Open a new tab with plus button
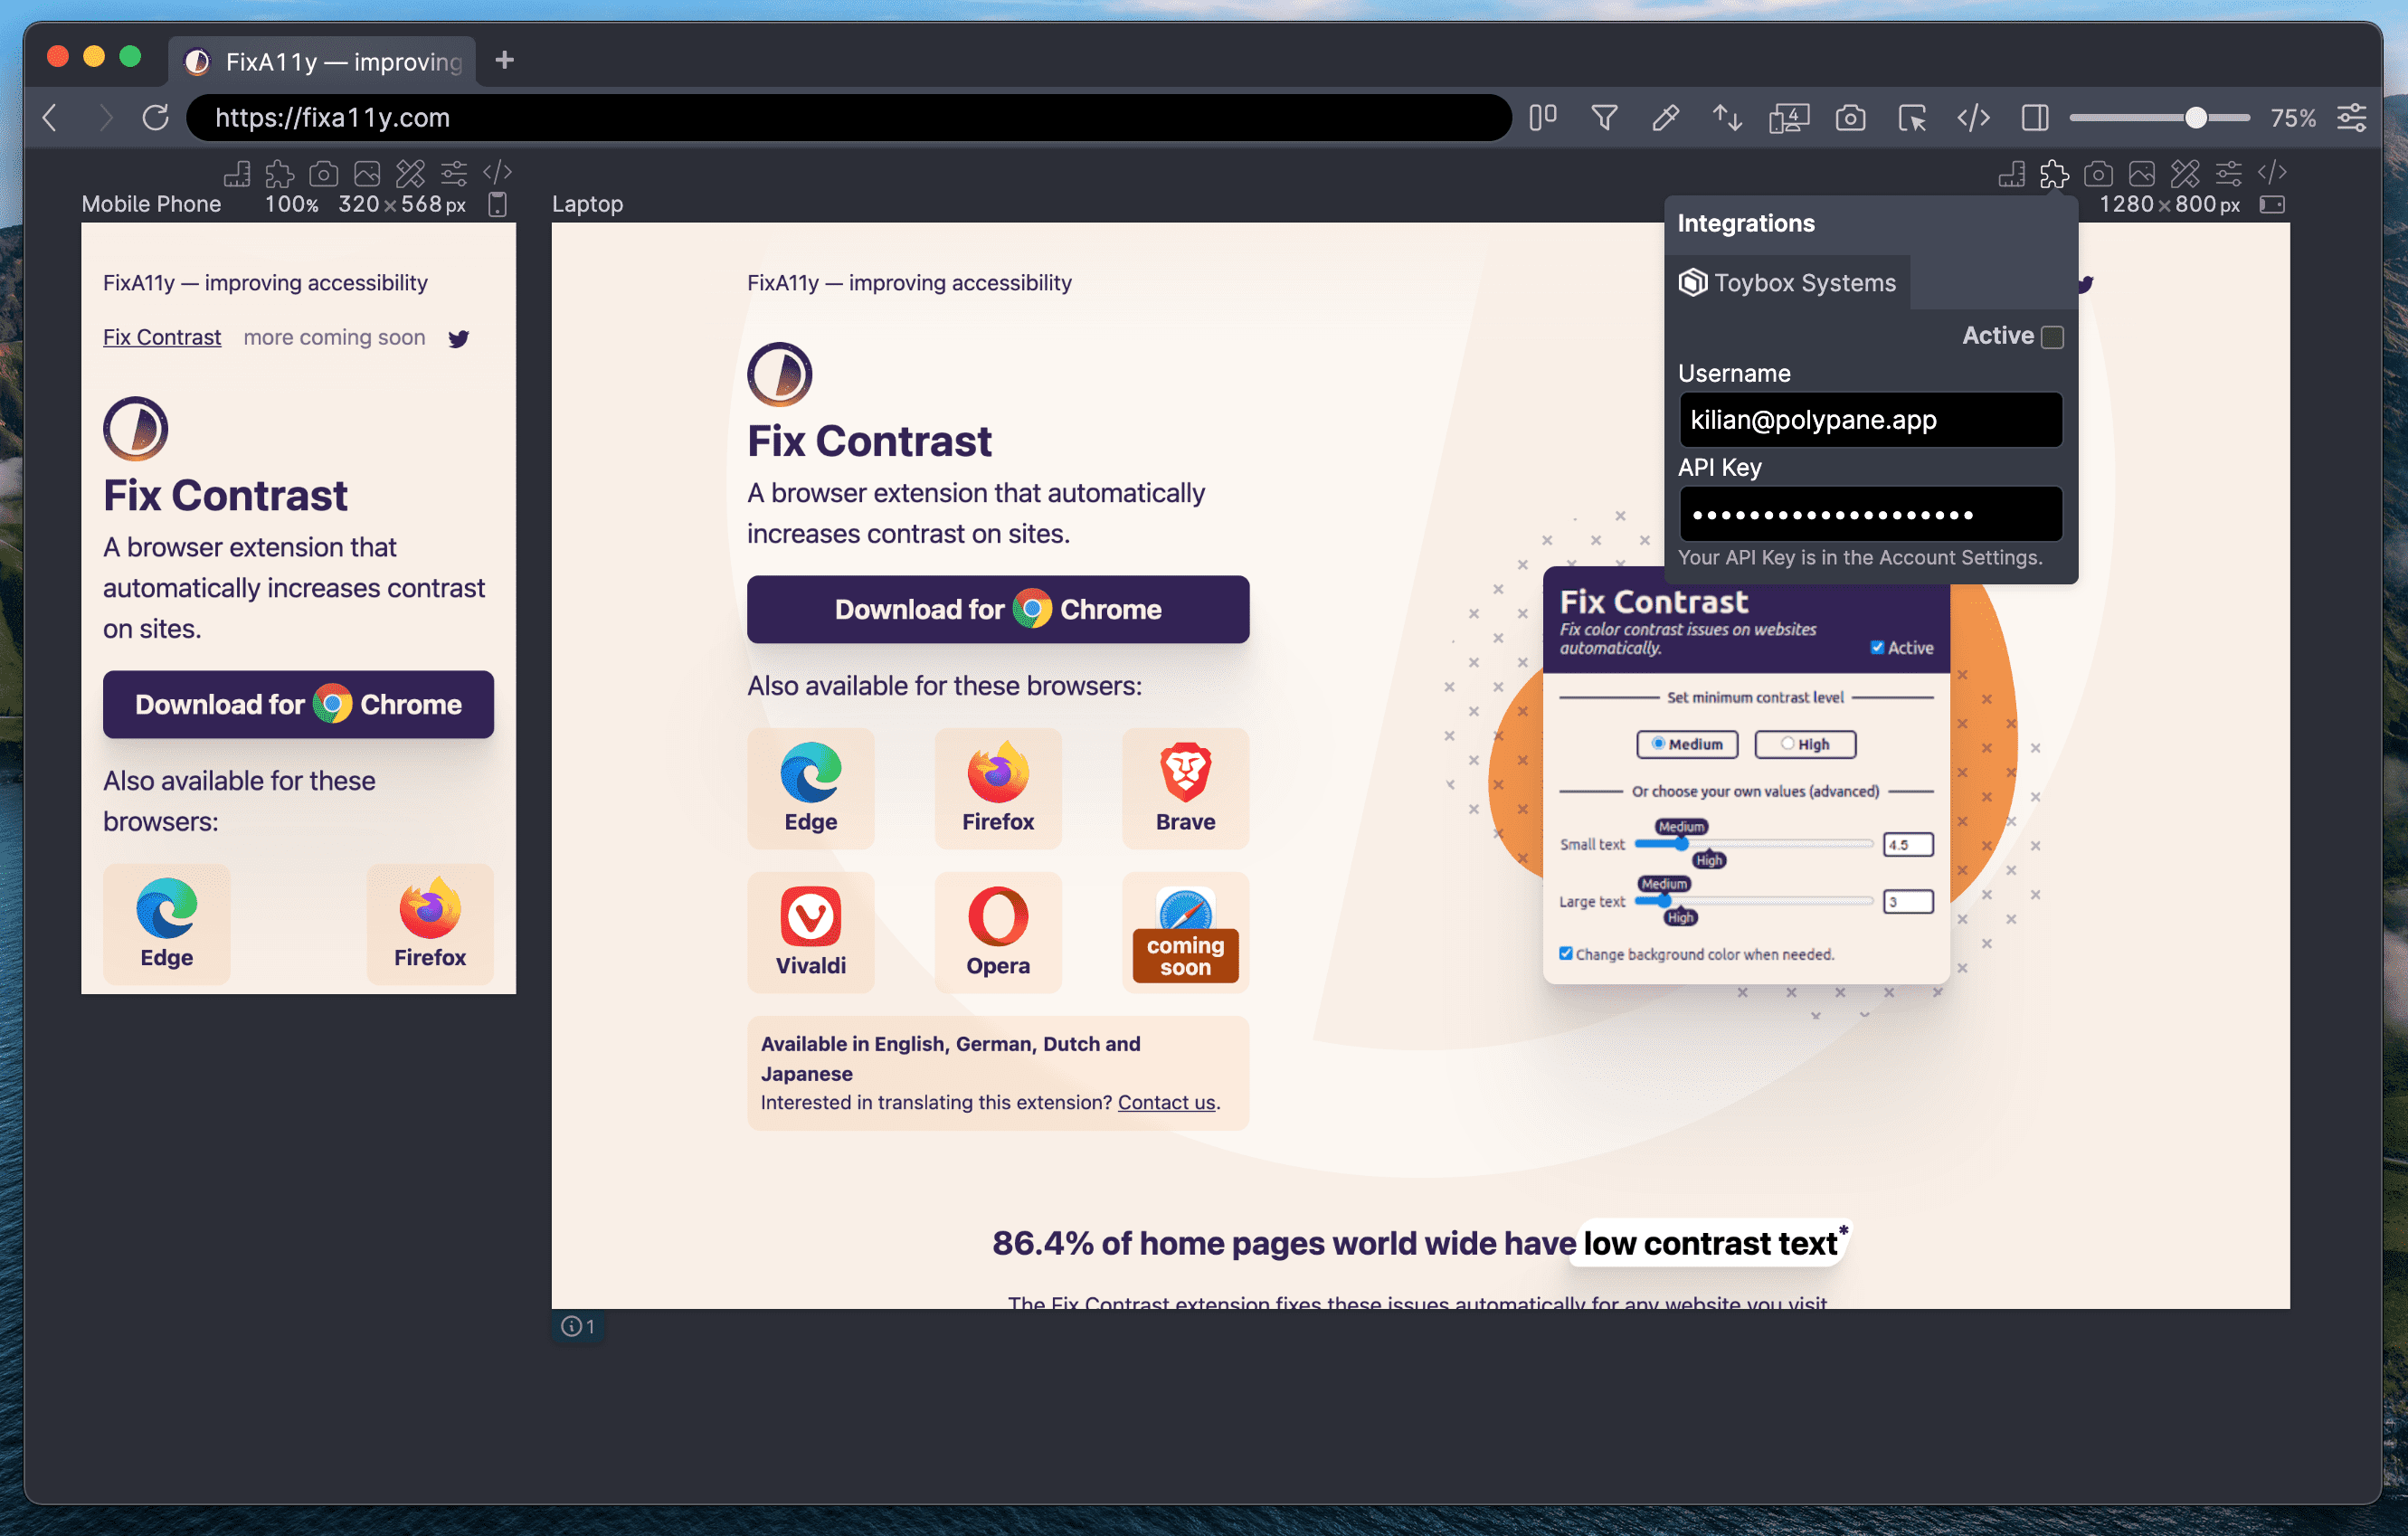This screenshot has width=2408, height=1536. point(504,61)
